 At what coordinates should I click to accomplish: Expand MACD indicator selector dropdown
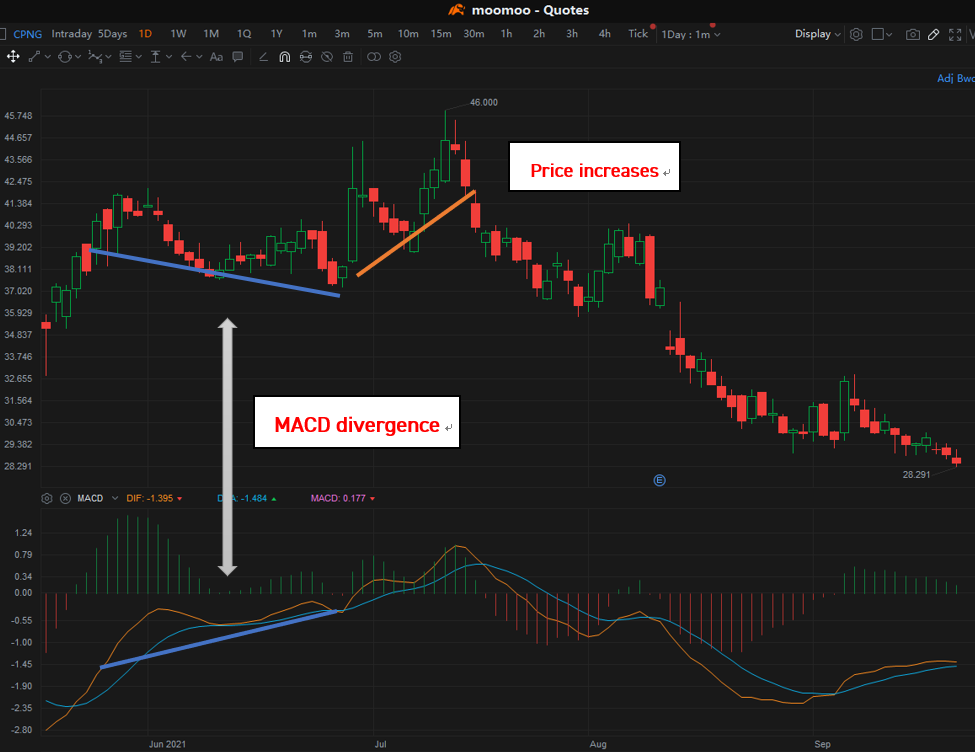[x=115, y=498]
